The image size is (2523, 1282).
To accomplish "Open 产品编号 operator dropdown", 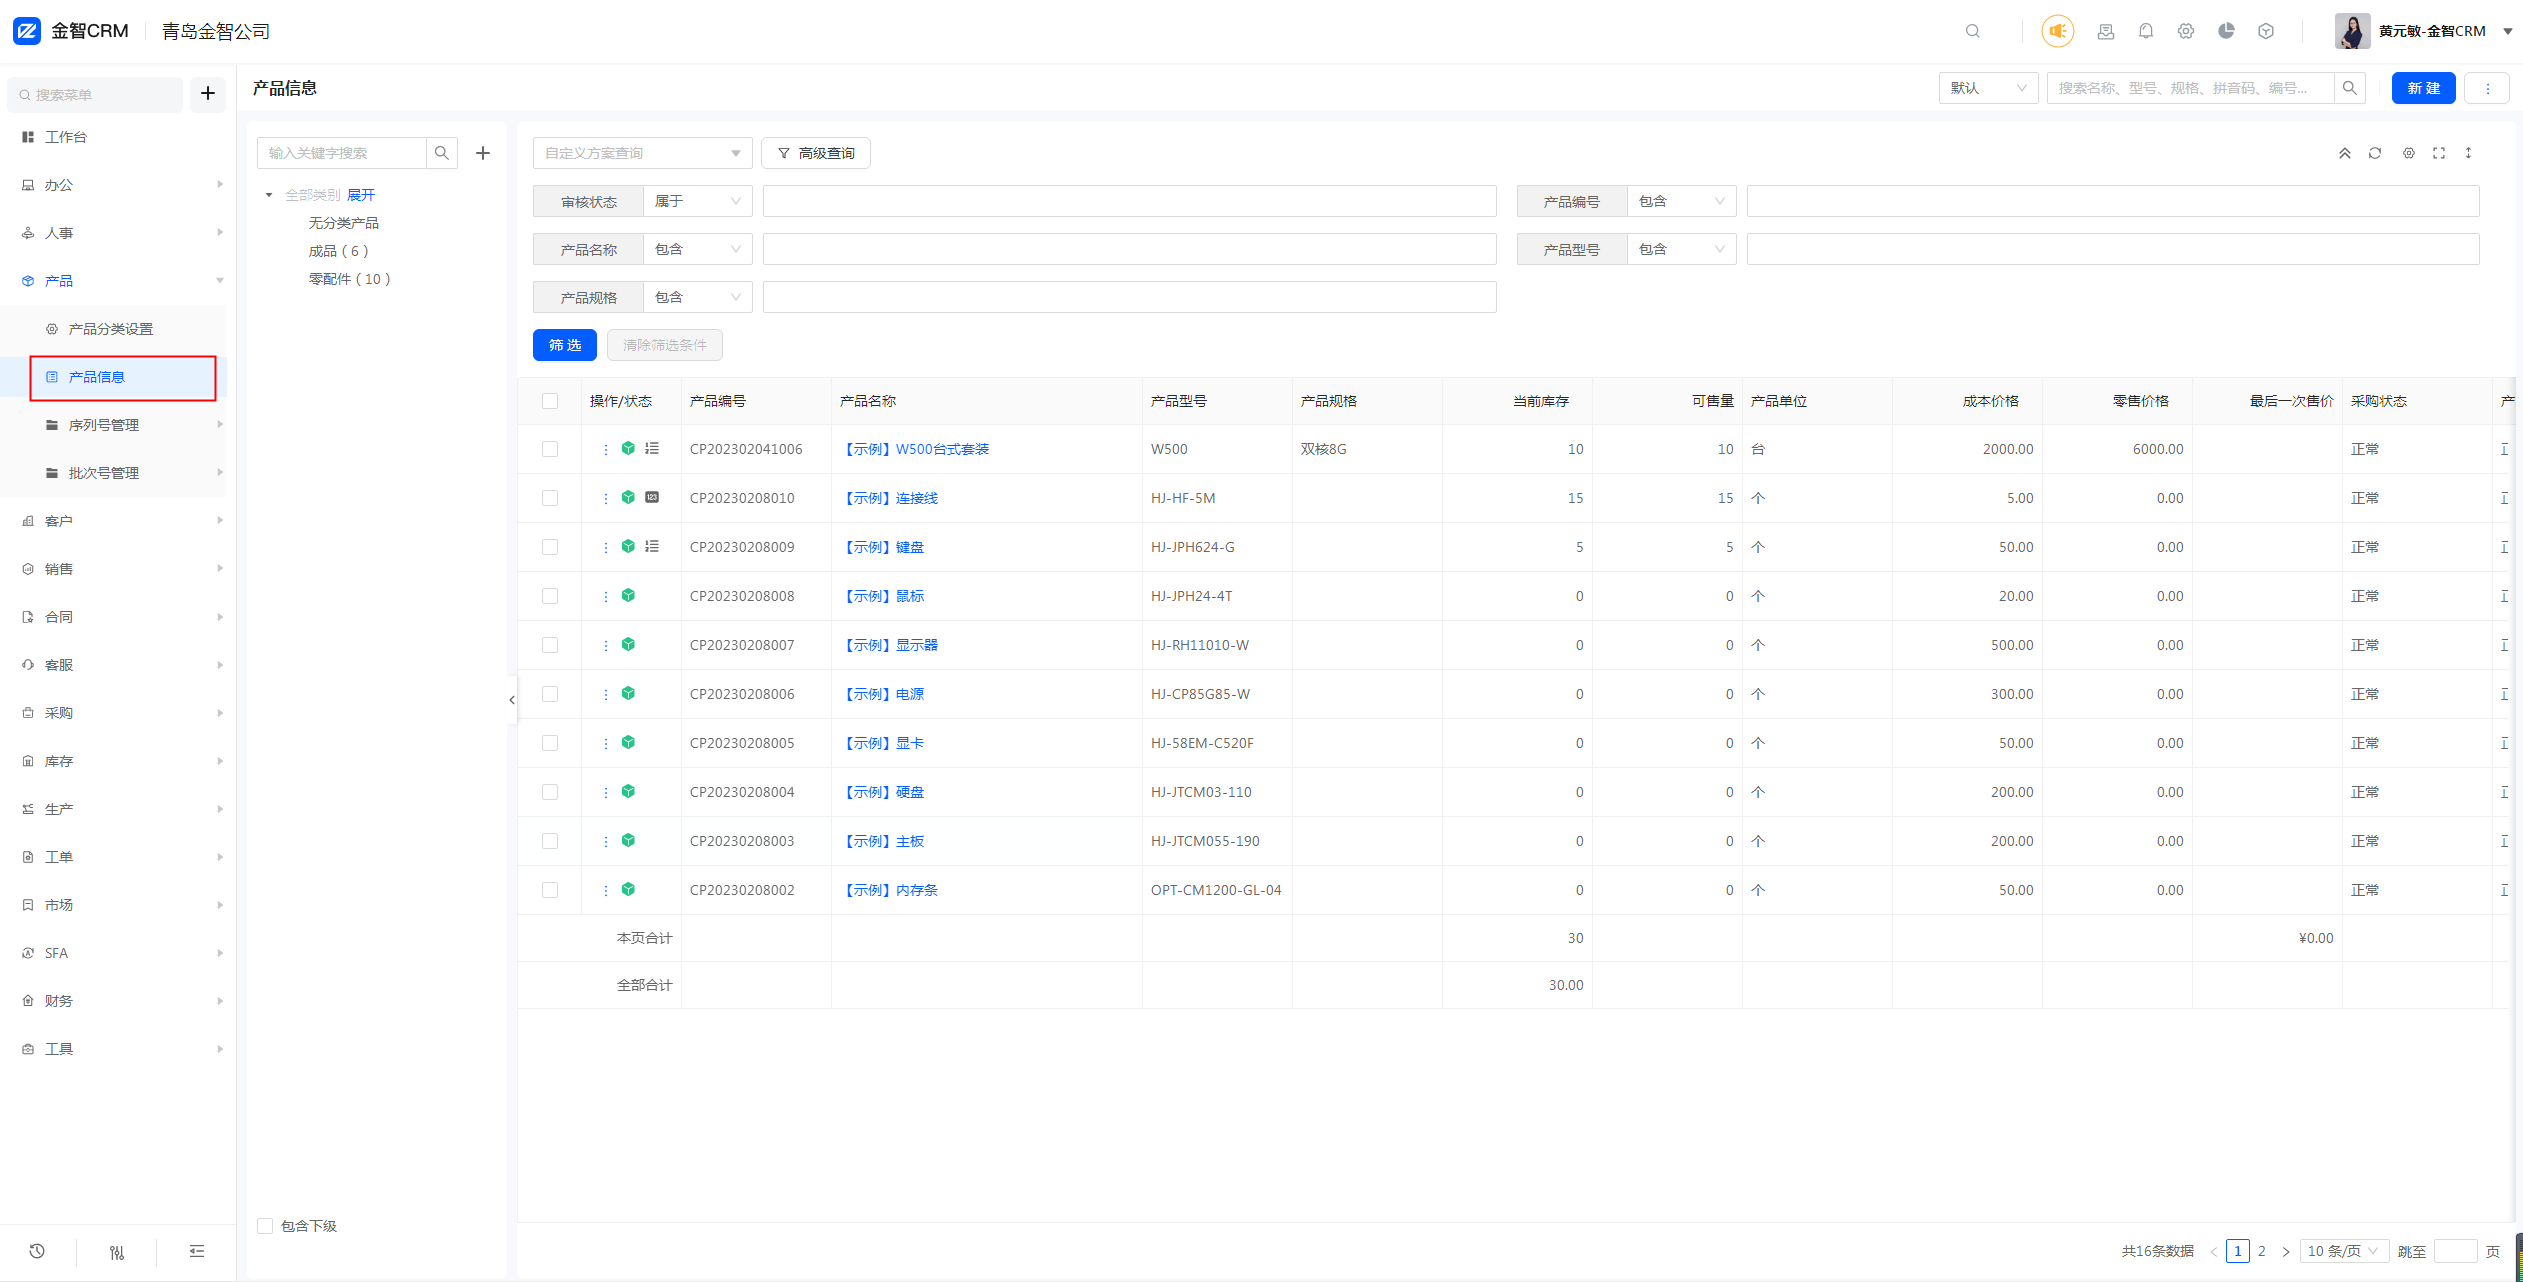I will click(1682, 201).
